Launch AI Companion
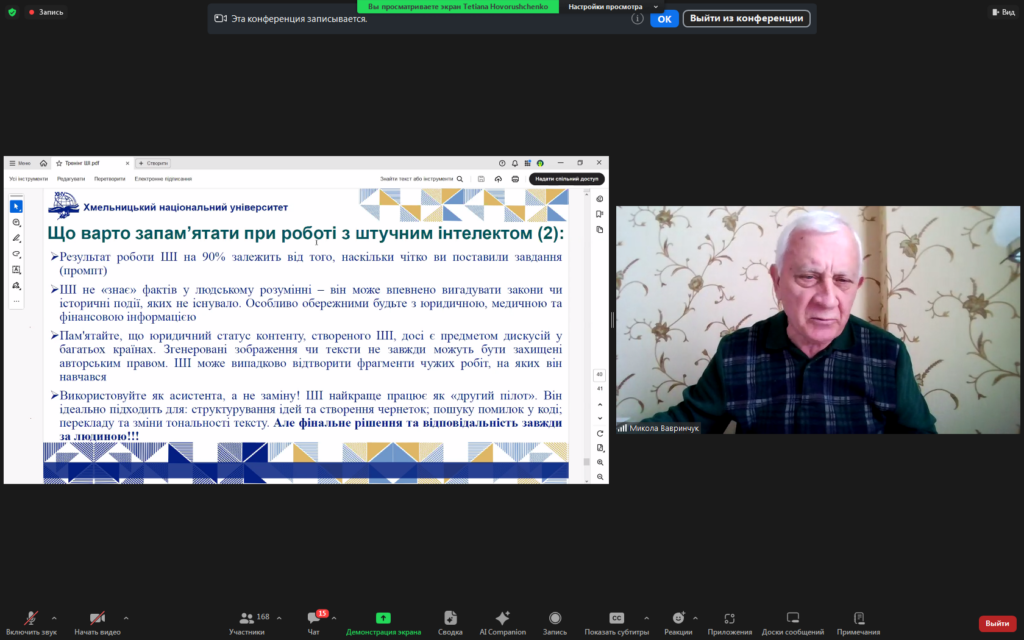The image size is (1024, 640). point(502,622)
